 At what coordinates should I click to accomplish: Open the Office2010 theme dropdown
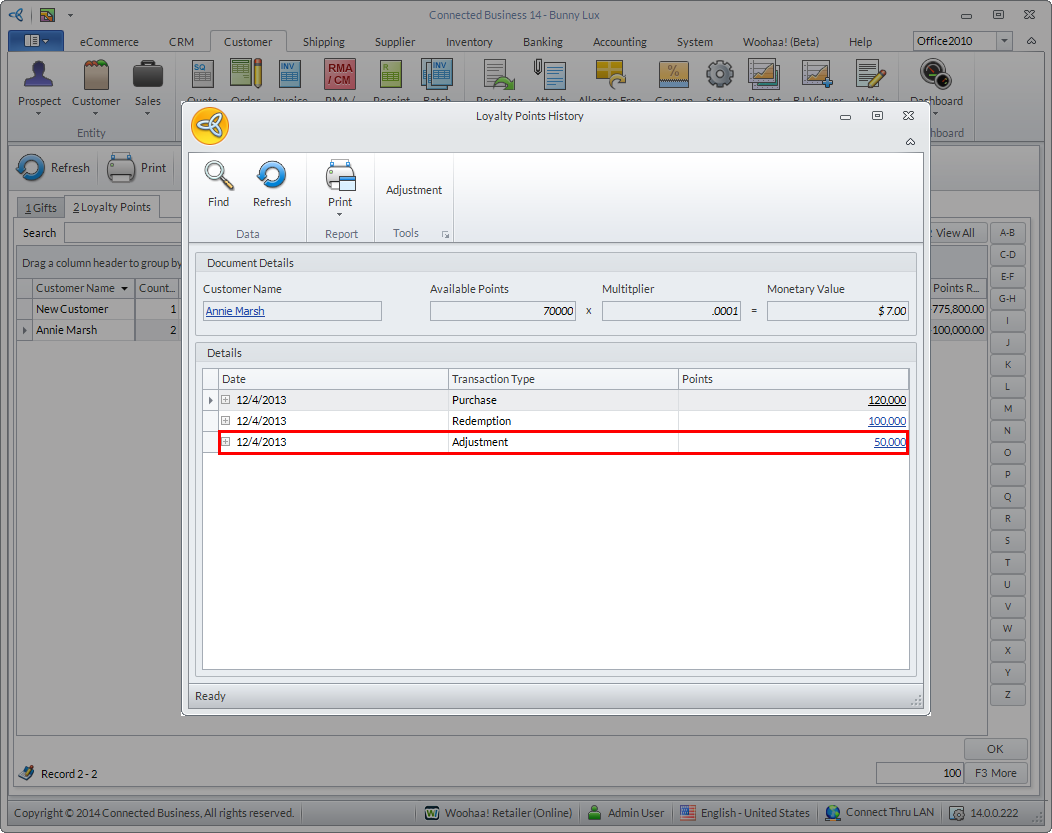click(1004, 41)
